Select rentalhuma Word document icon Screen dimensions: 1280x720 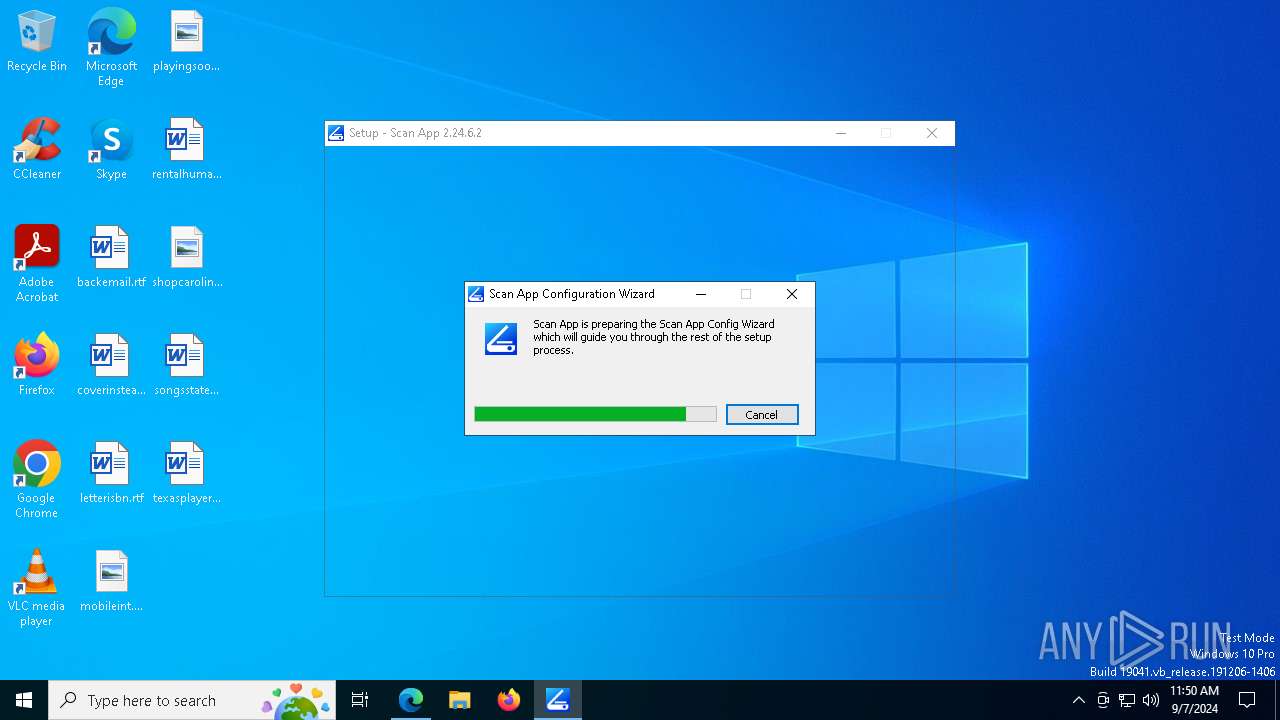point(186,150)
